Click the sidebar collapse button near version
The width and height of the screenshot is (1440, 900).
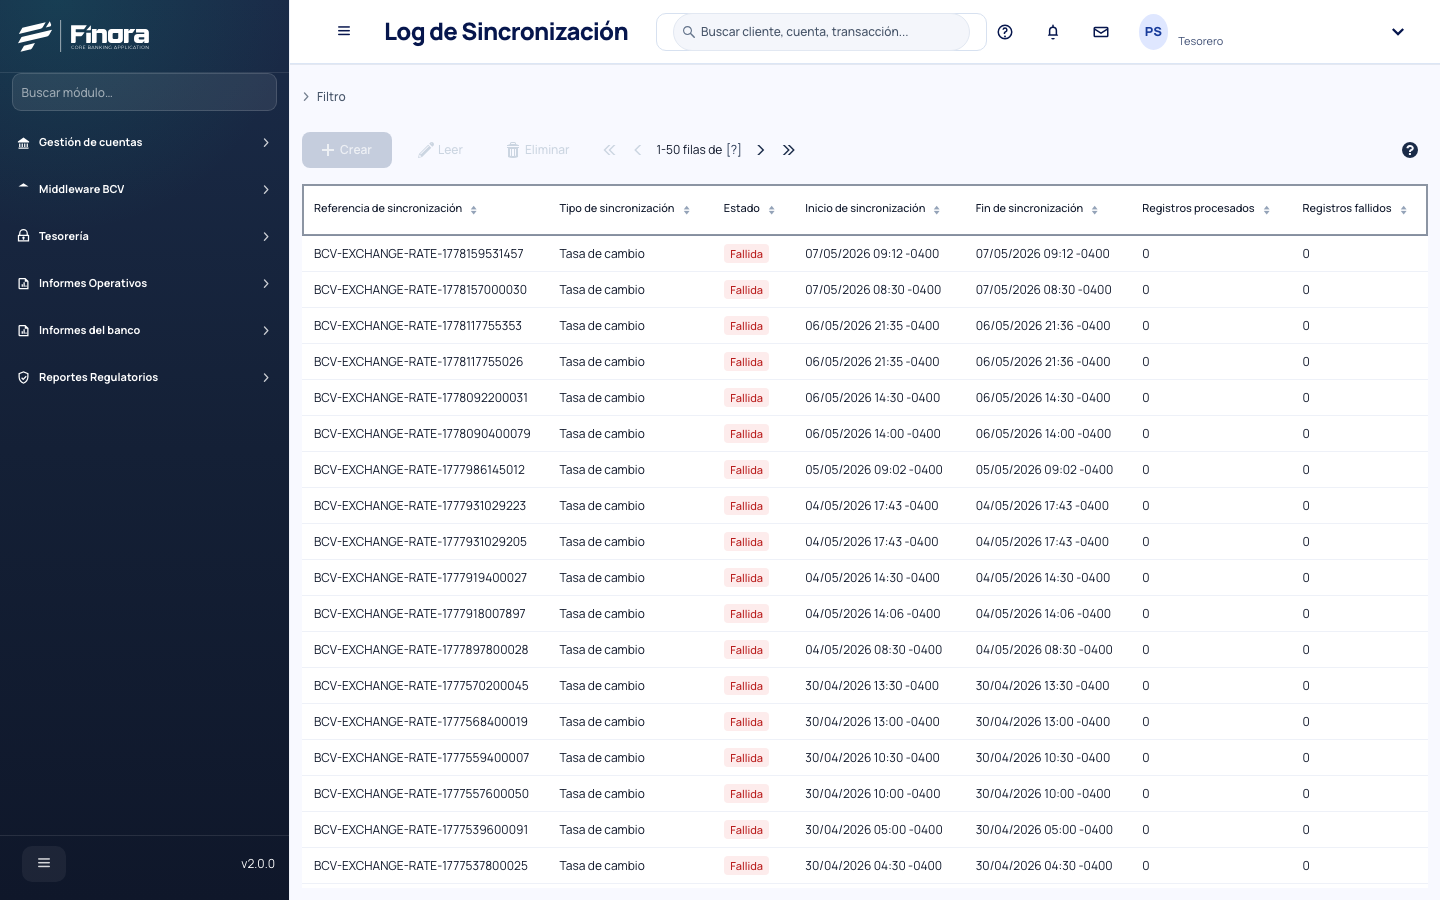pos(44,864)
